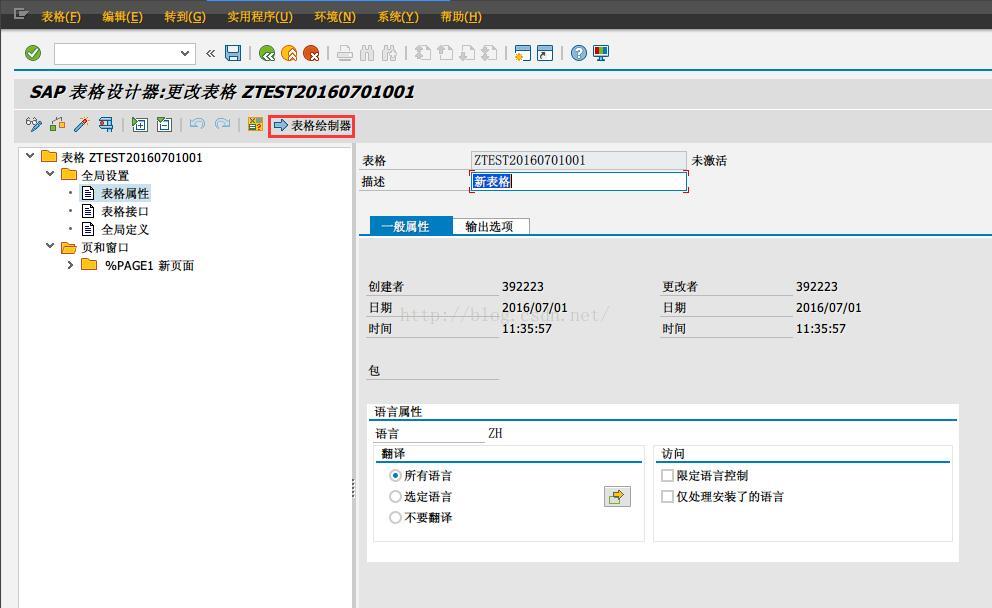Click the 未激活 status text
This screenshot has height=608, width=992.
[709, 161]
